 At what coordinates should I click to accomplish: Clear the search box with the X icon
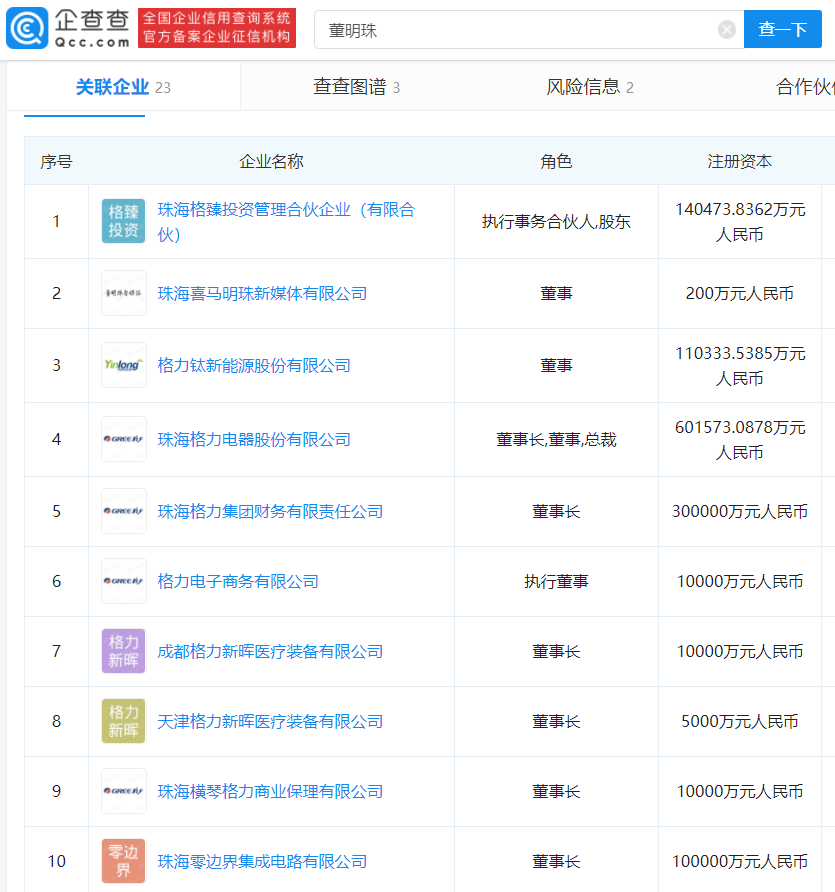[726, 28]
